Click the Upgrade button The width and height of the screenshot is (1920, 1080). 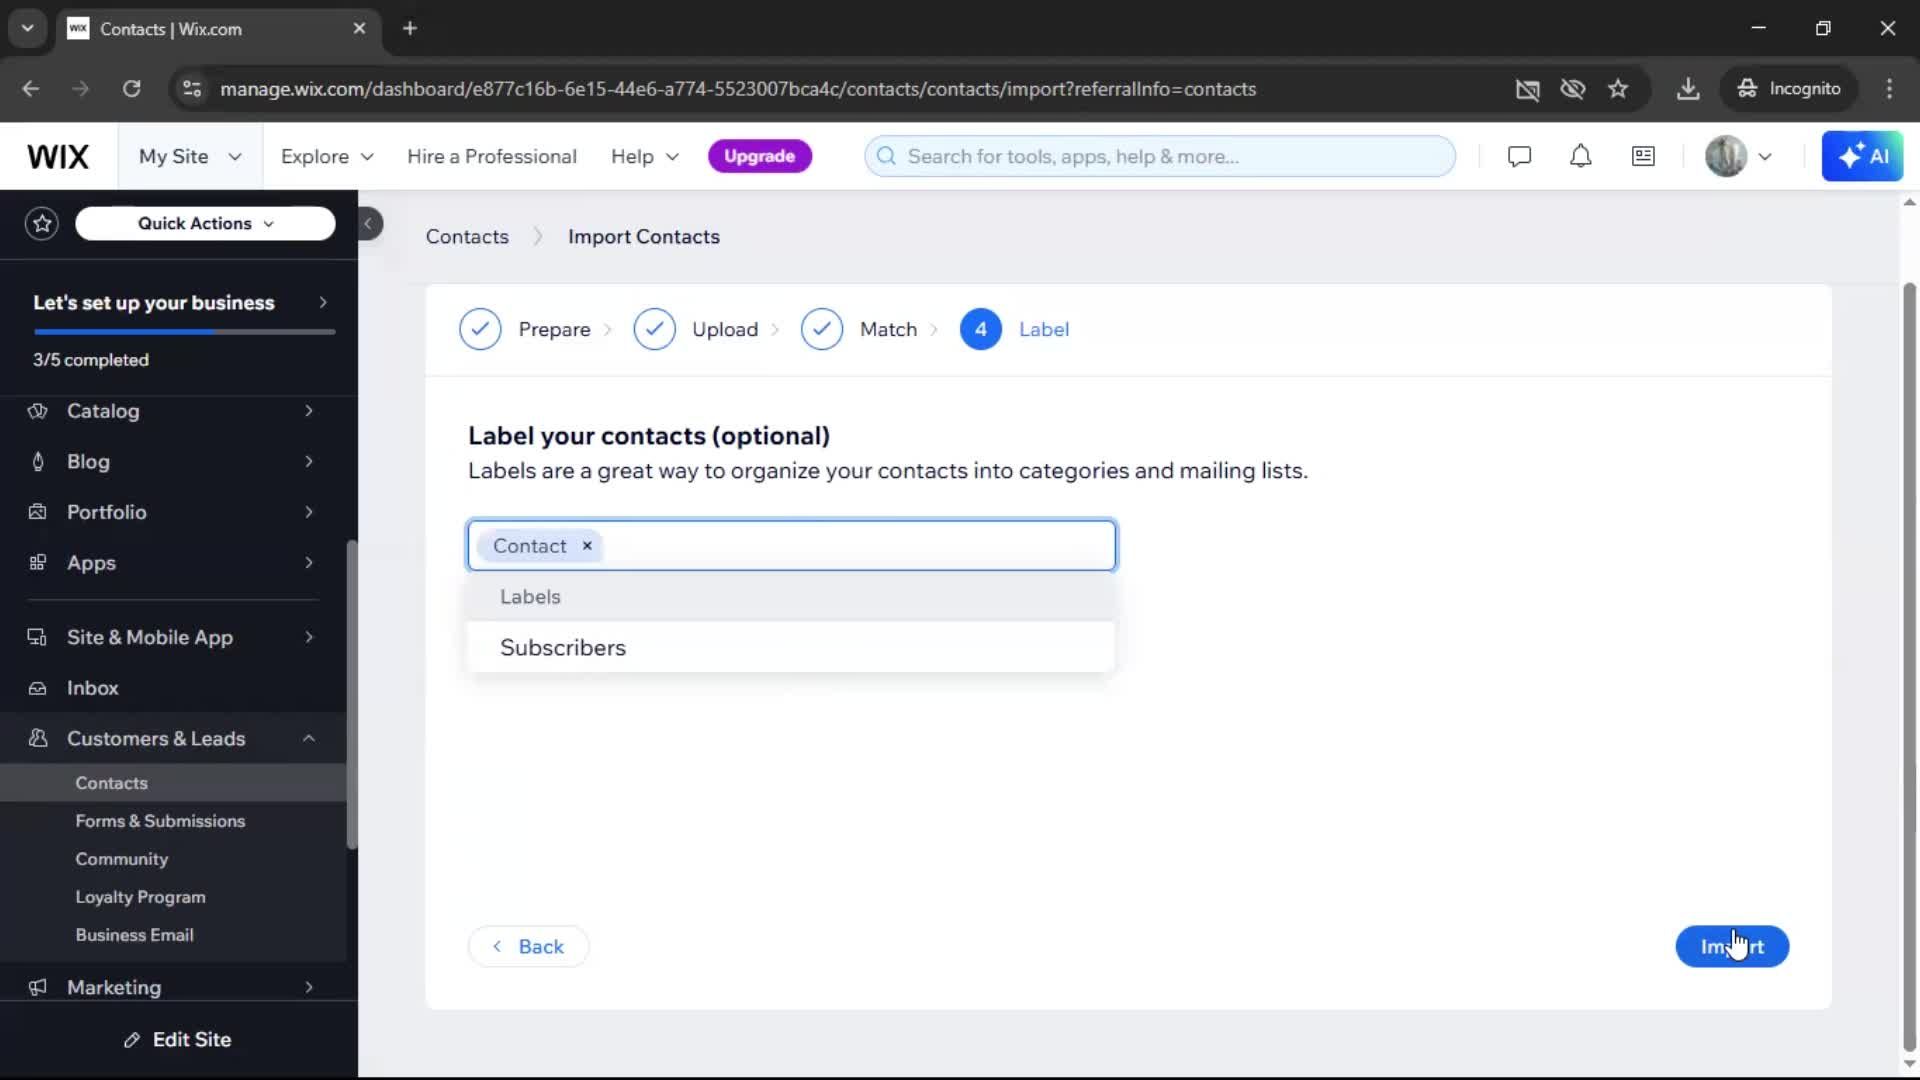[759, 156]
